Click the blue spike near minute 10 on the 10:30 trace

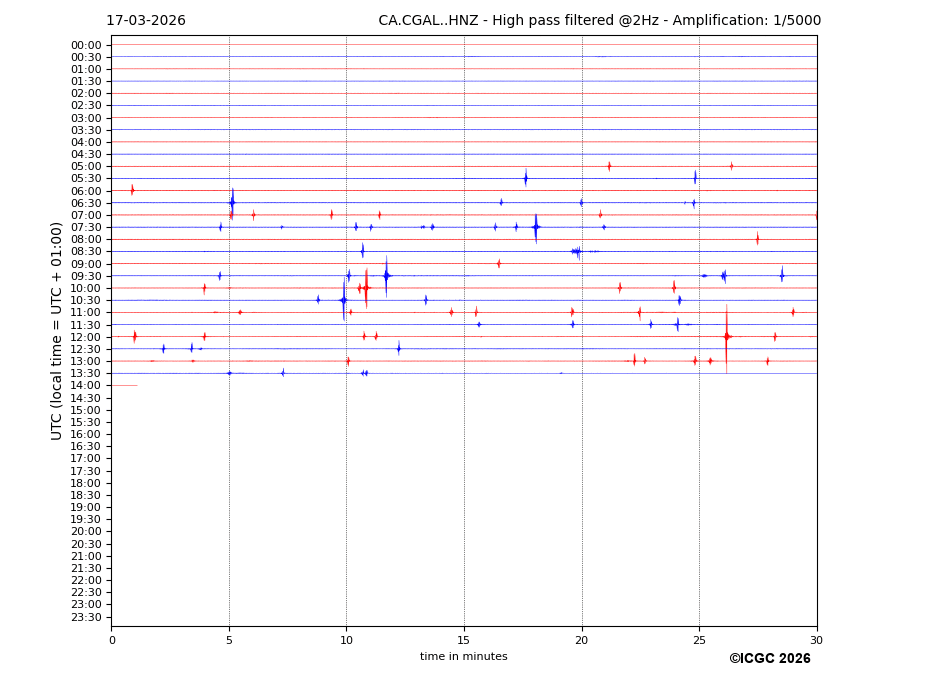tap(343, 300)
